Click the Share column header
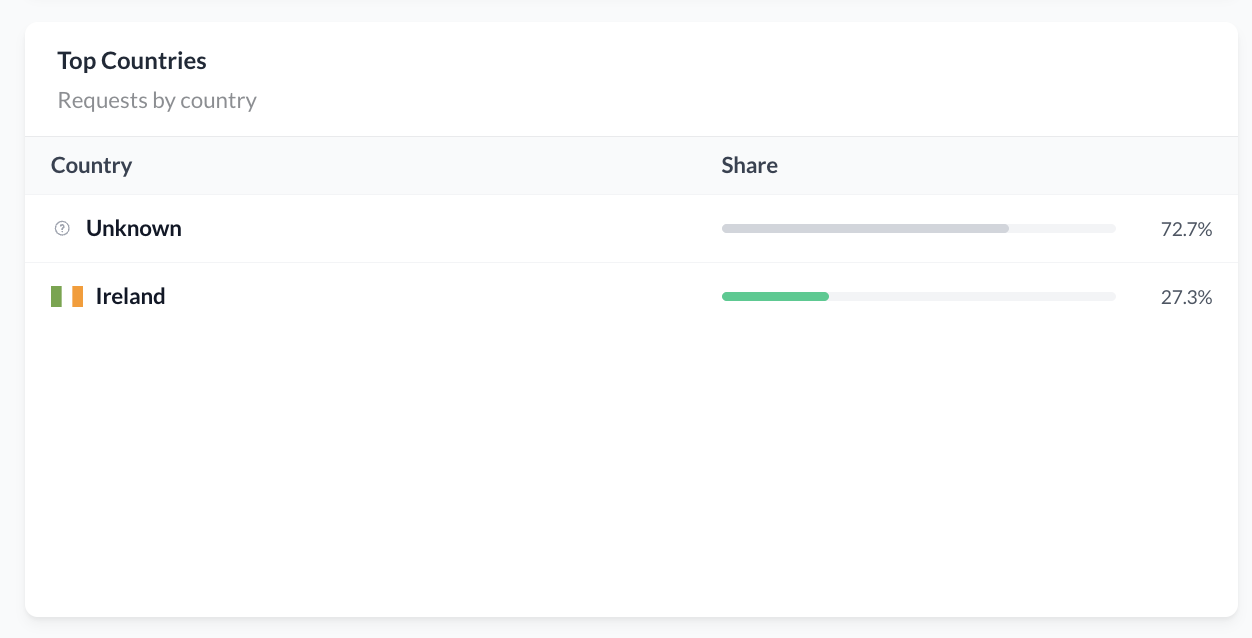 pyautogui.click(x=749, y=165)
